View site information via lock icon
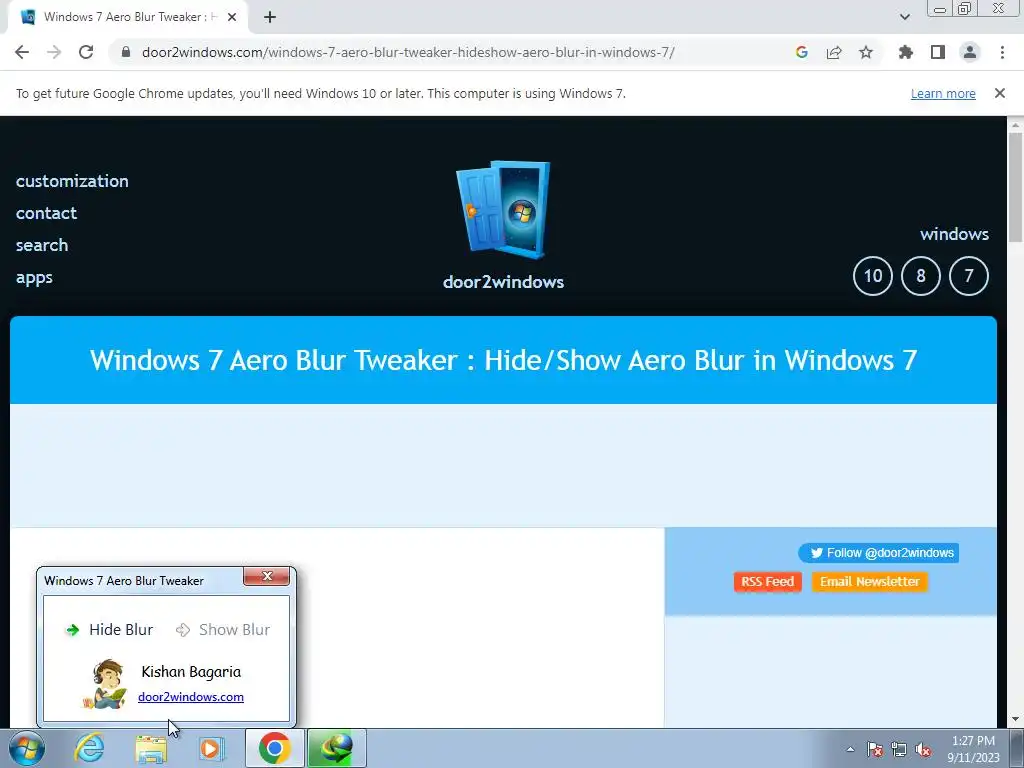 (x=126, y=52)
